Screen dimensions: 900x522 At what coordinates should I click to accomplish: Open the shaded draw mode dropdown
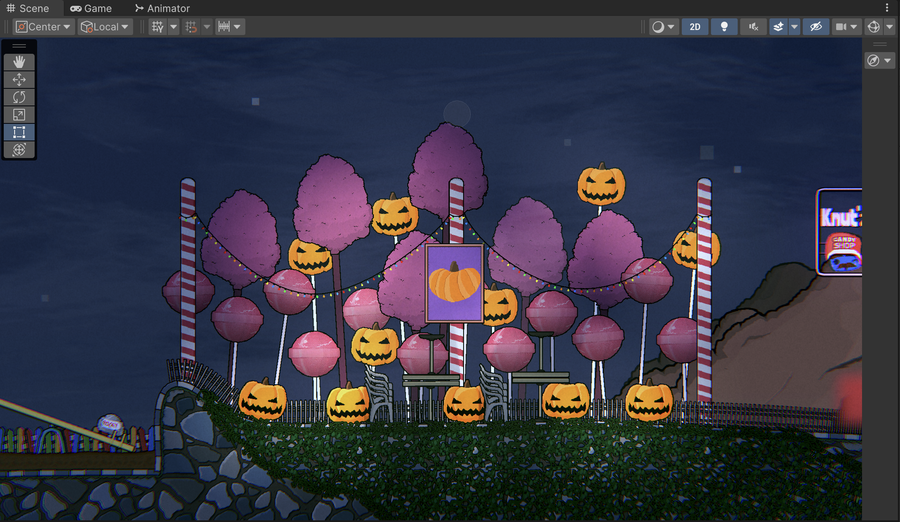[x=664, y=26]
